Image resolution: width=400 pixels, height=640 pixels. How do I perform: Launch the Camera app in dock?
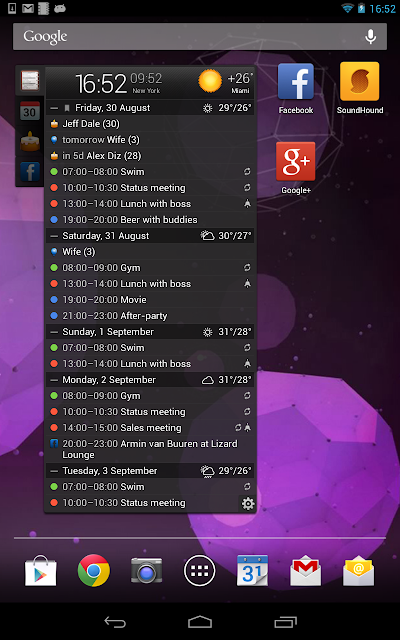(147, 571)
